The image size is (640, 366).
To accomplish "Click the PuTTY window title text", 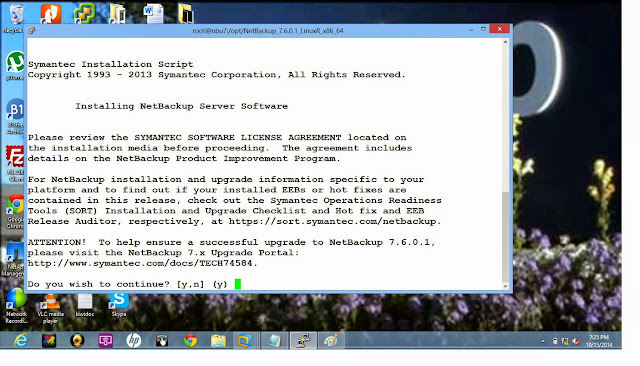I will (268, 31).
